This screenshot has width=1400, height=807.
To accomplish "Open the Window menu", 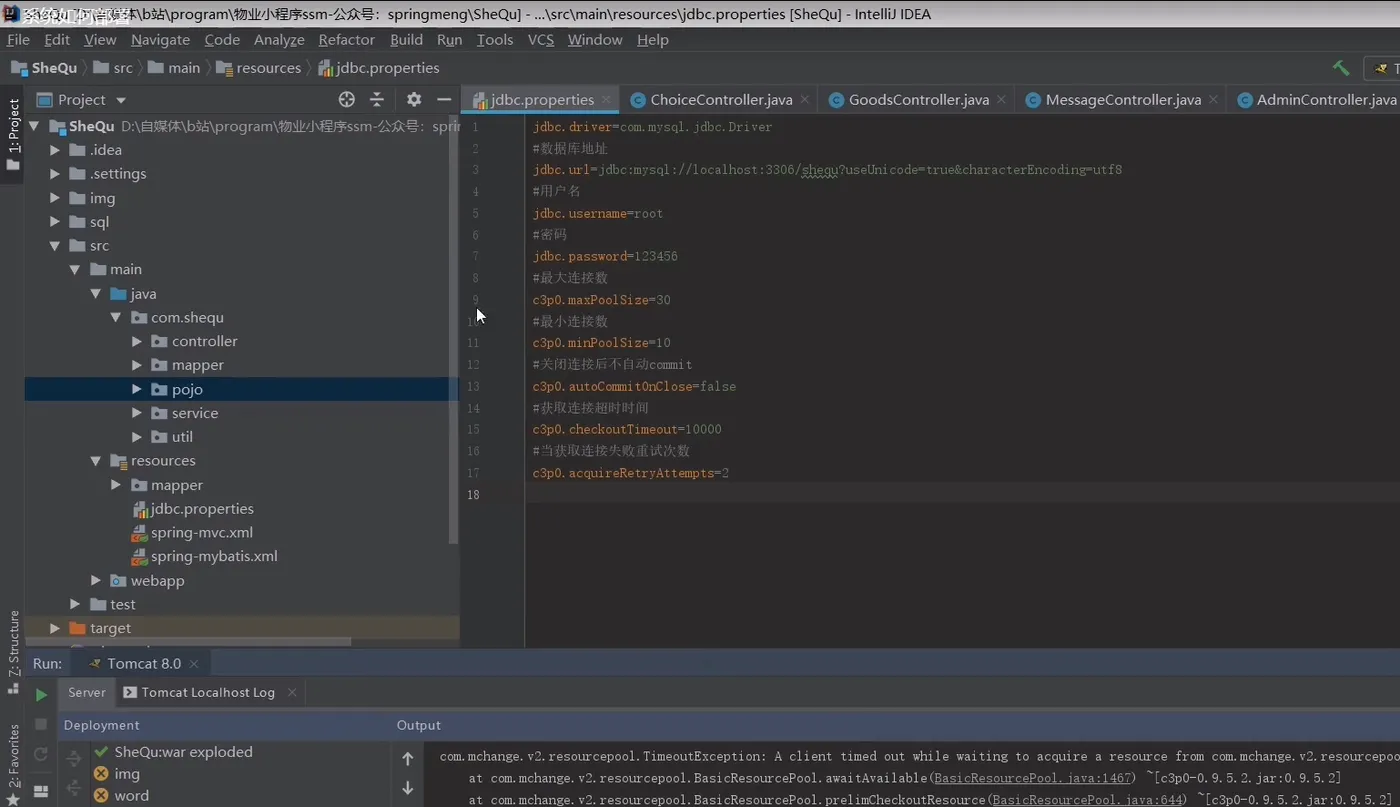I will 595,40.
